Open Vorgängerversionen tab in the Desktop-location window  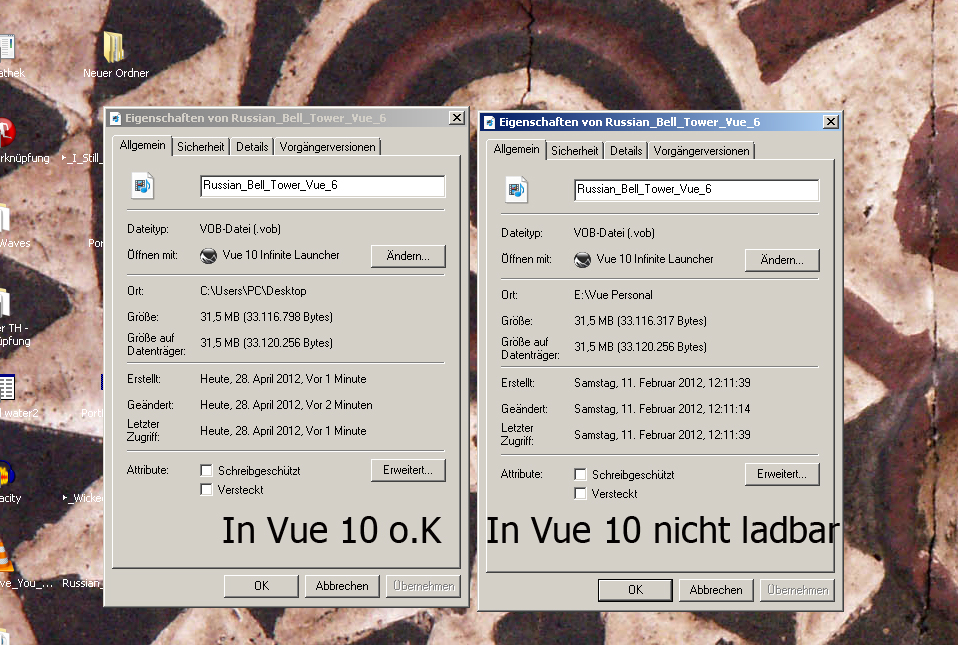click(x=327, y=147)
